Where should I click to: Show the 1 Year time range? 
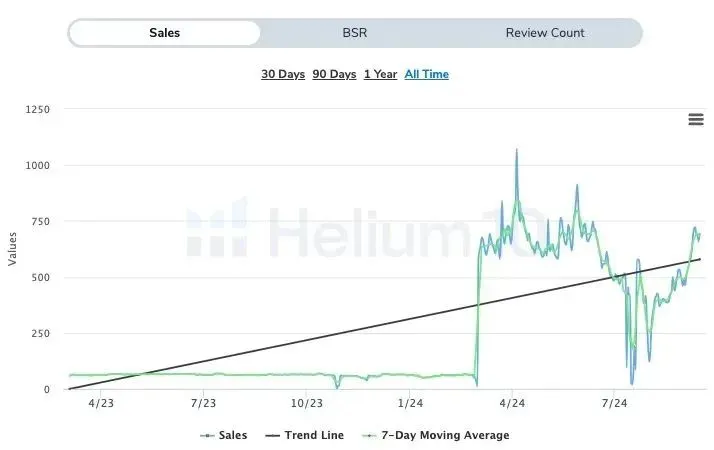tap(380, 75)
